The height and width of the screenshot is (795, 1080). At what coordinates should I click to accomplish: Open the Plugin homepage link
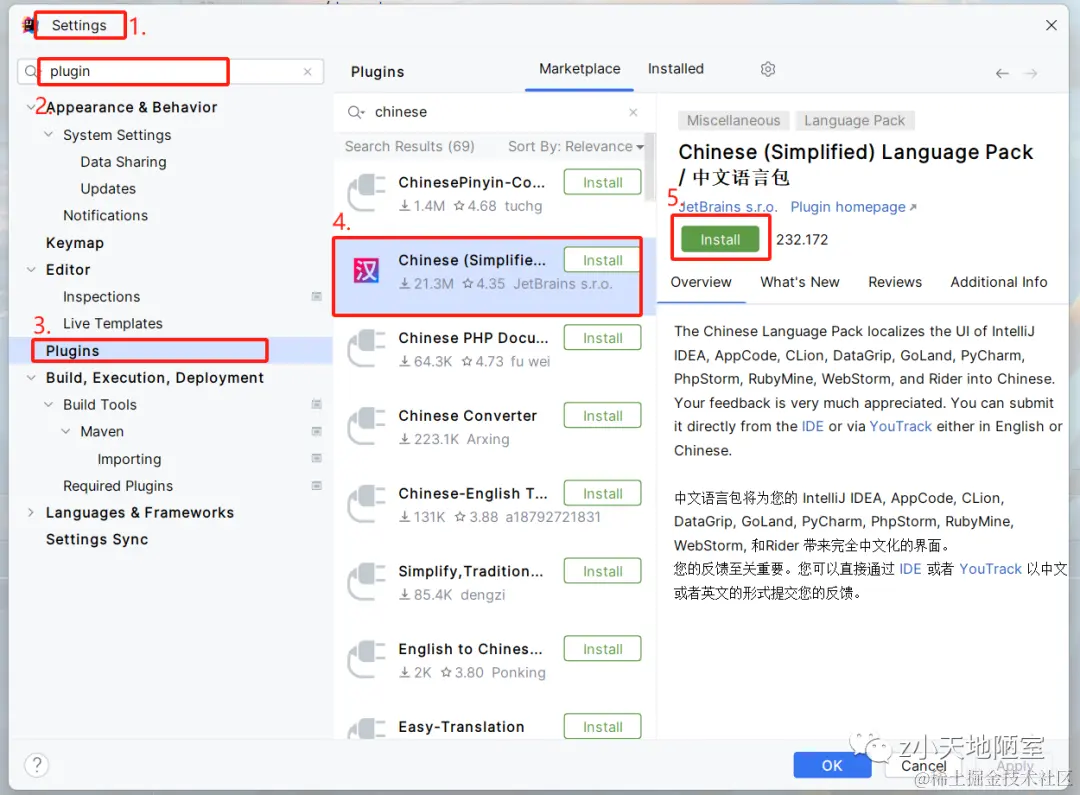(853, 207)
